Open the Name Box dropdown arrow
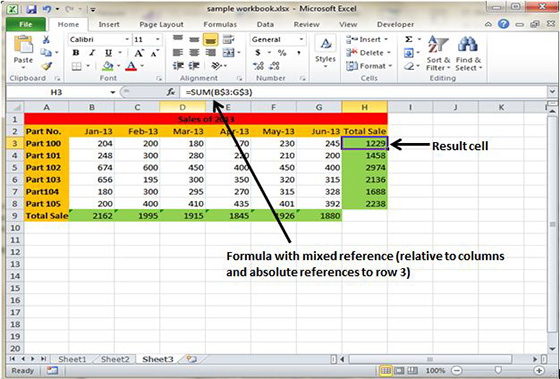The image size is (560, 379). coord(112,92)
